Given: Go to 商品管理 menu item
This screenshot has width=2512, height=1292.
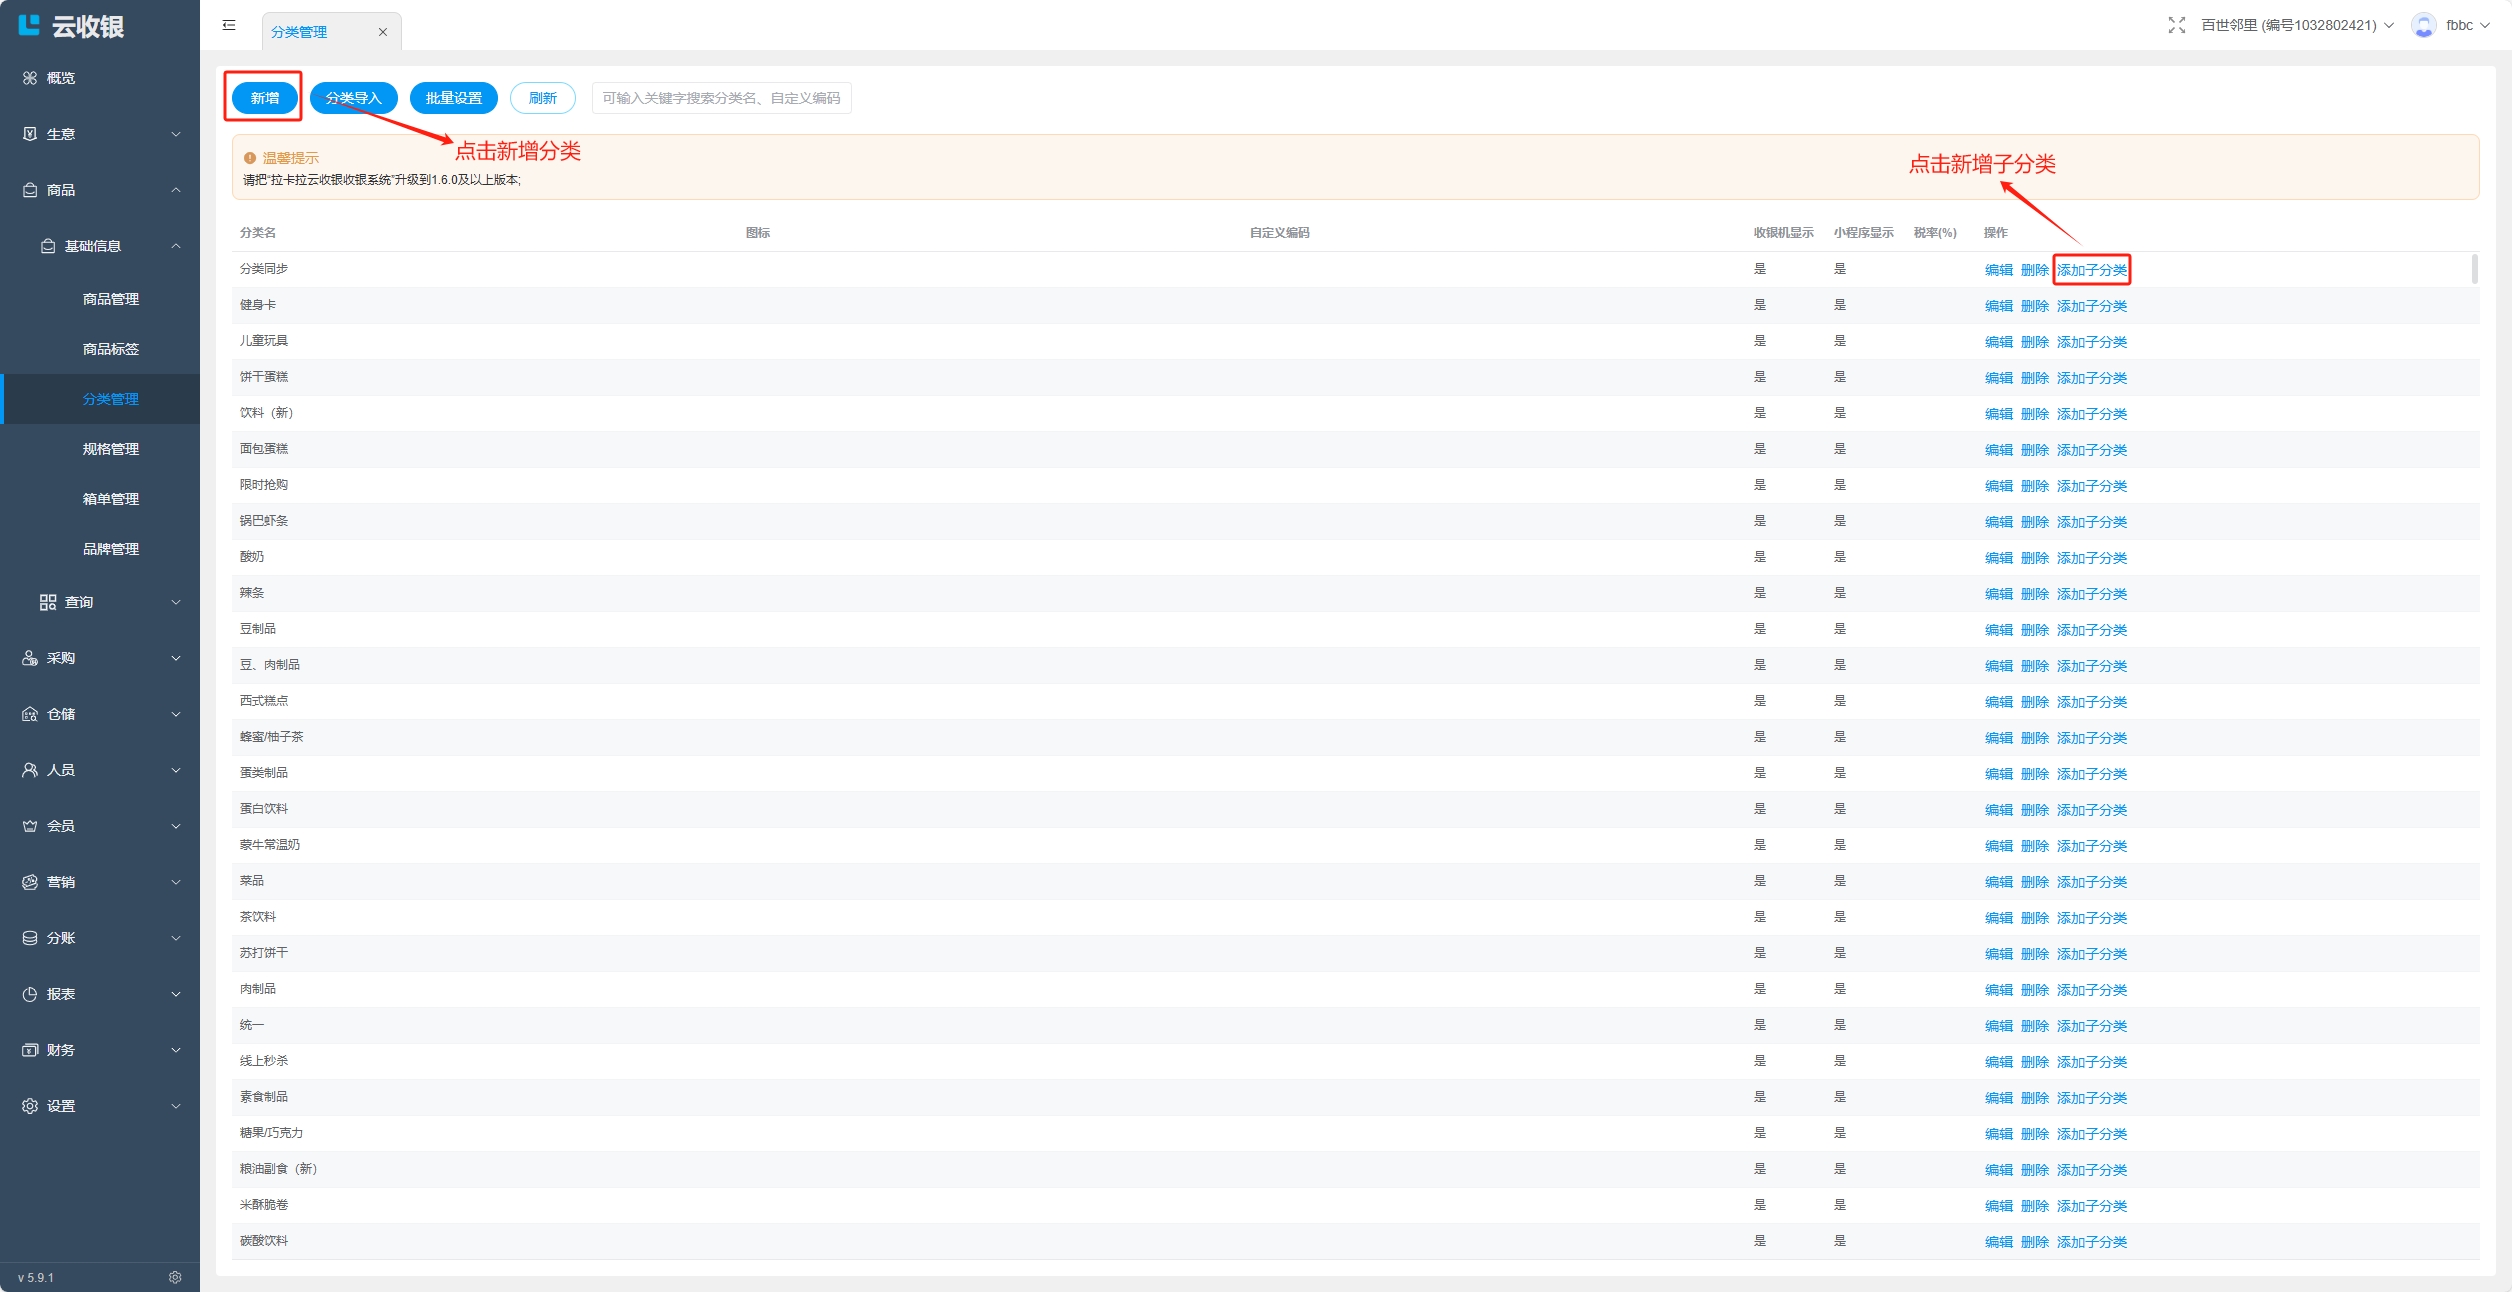Looking at the screenshot, I should coord(111,299).
